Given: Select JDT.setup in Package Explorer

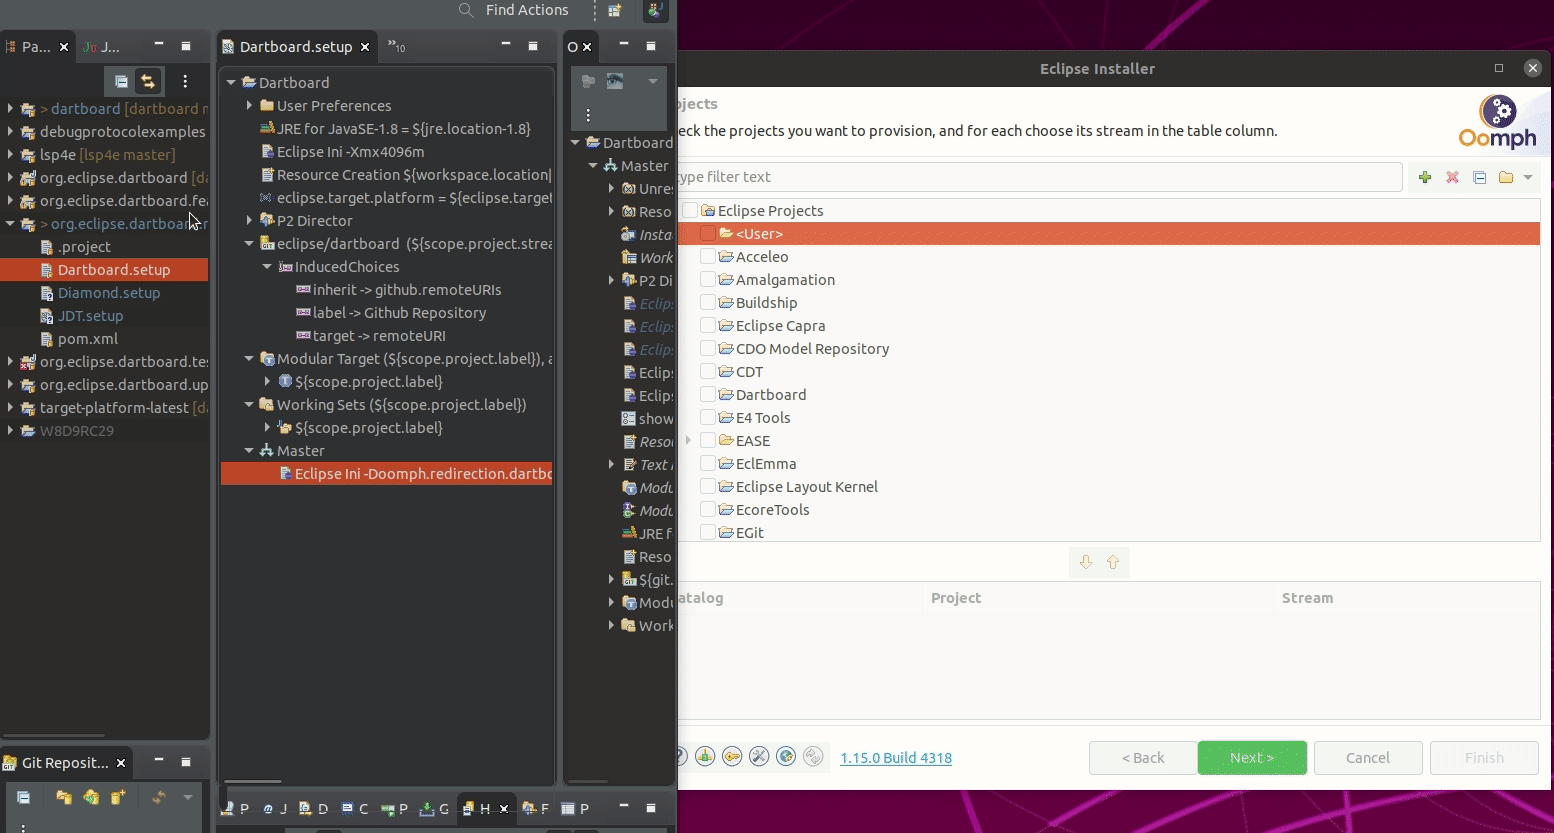Looking at the screenshot, I should tap(90, 316).
